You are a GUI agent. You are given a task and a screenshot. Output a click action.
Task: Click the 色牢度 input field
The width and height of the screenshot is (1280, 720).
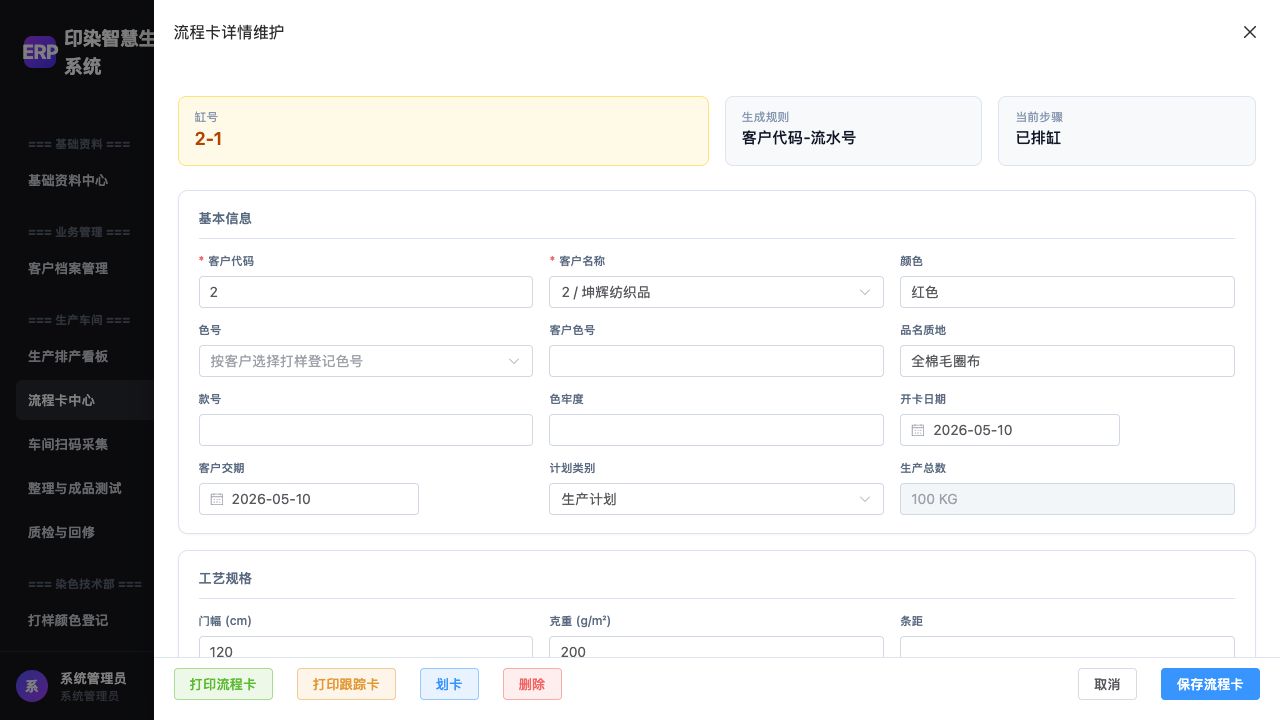[x=716, y=430]
